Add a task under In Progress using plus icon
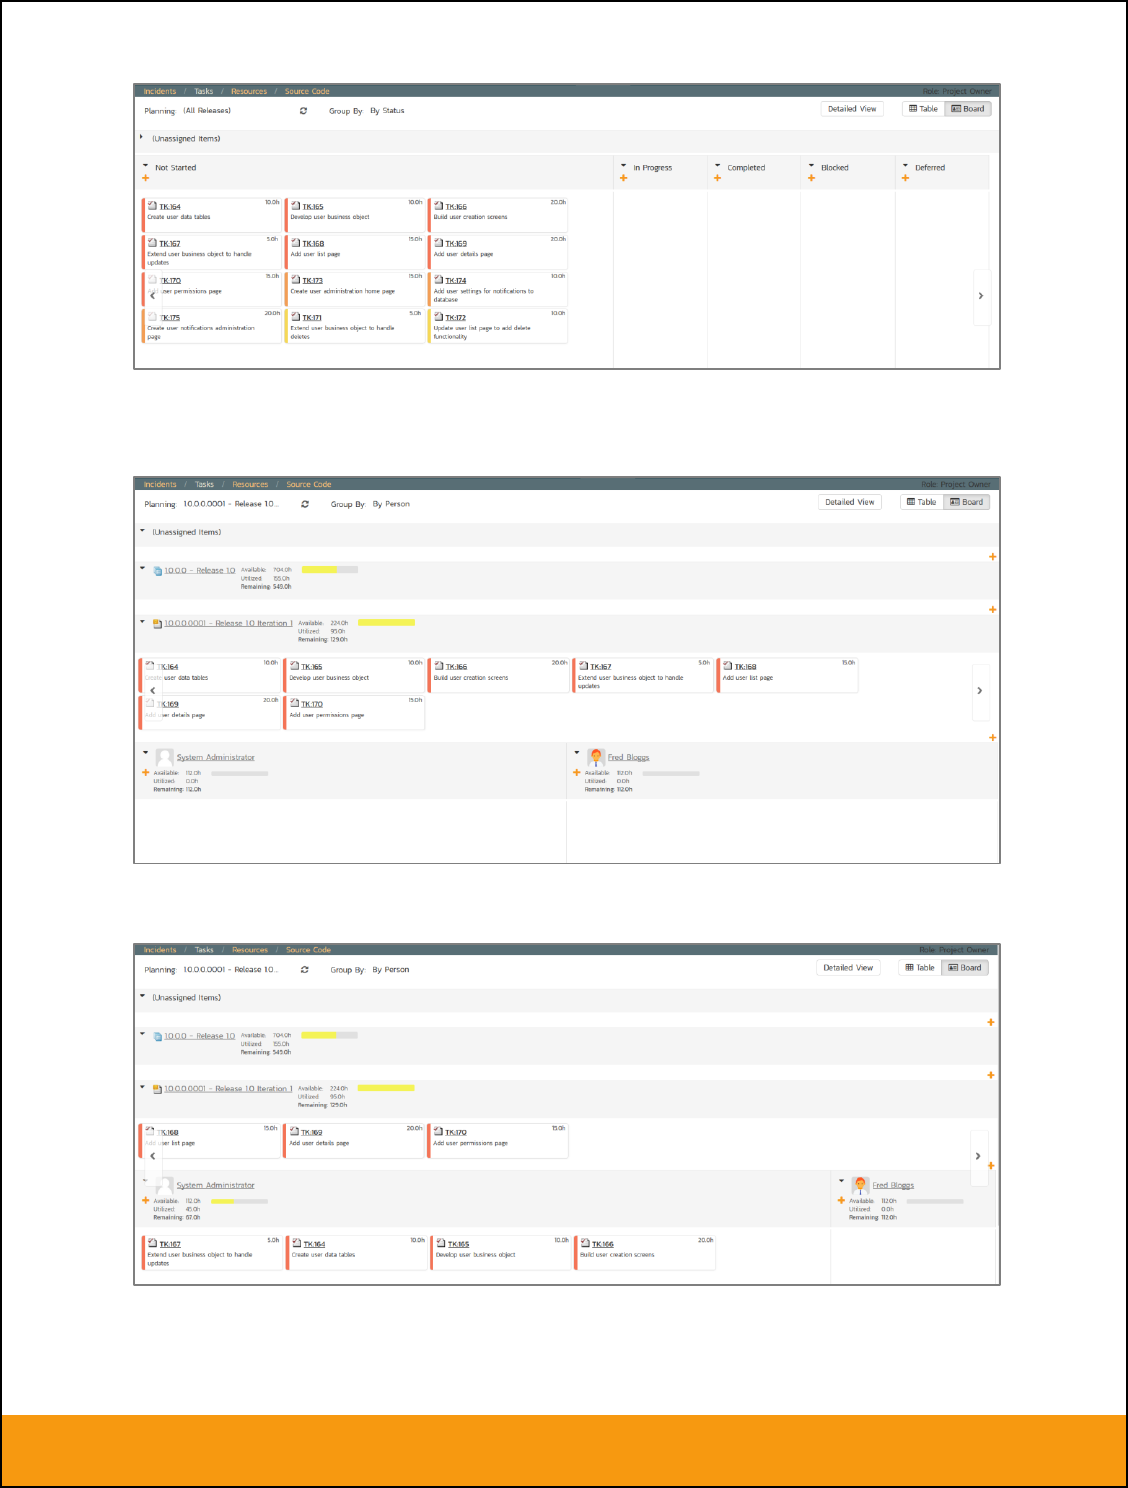This screenshot has width=1128, height=1488. pos(623,179)
